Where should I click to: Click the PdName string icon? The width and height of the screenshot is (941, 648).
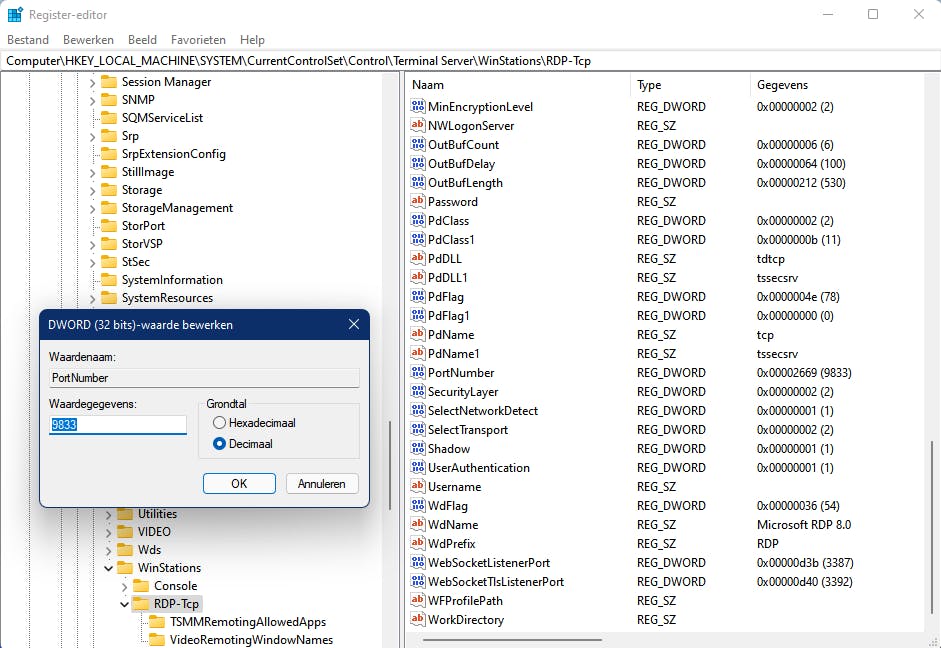418,334
